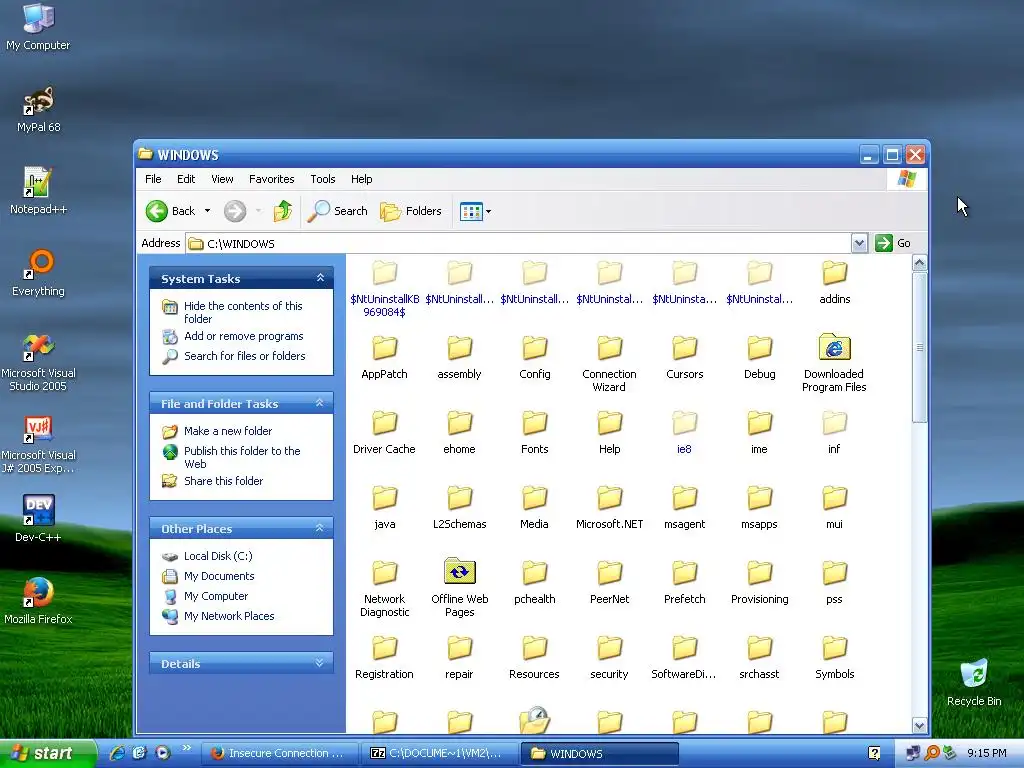This screenshot has width=1024, height=768.
Task: Open the File menu
Action: click(153, 179)
